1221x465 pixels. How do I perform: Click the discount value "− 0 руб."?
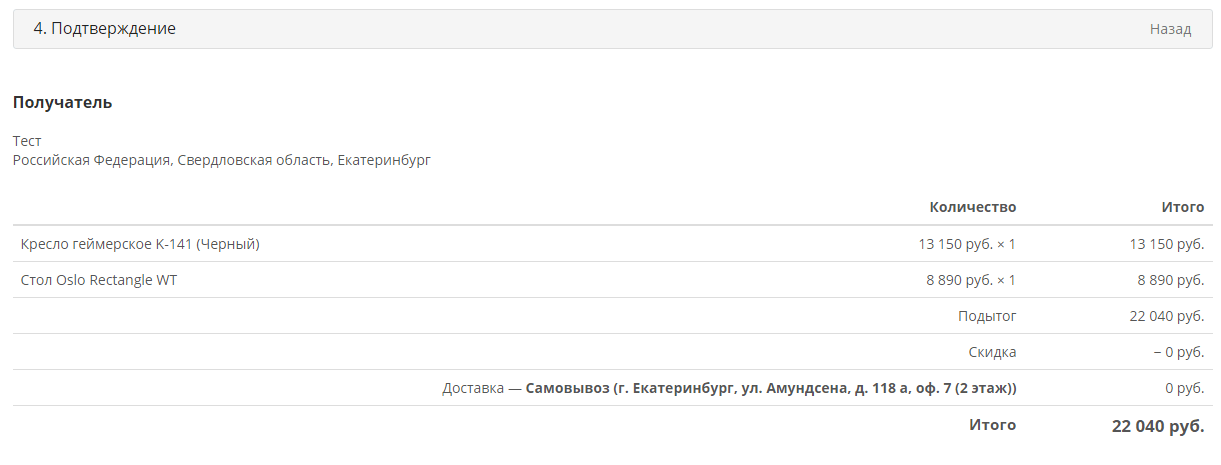click(1178, 352)
